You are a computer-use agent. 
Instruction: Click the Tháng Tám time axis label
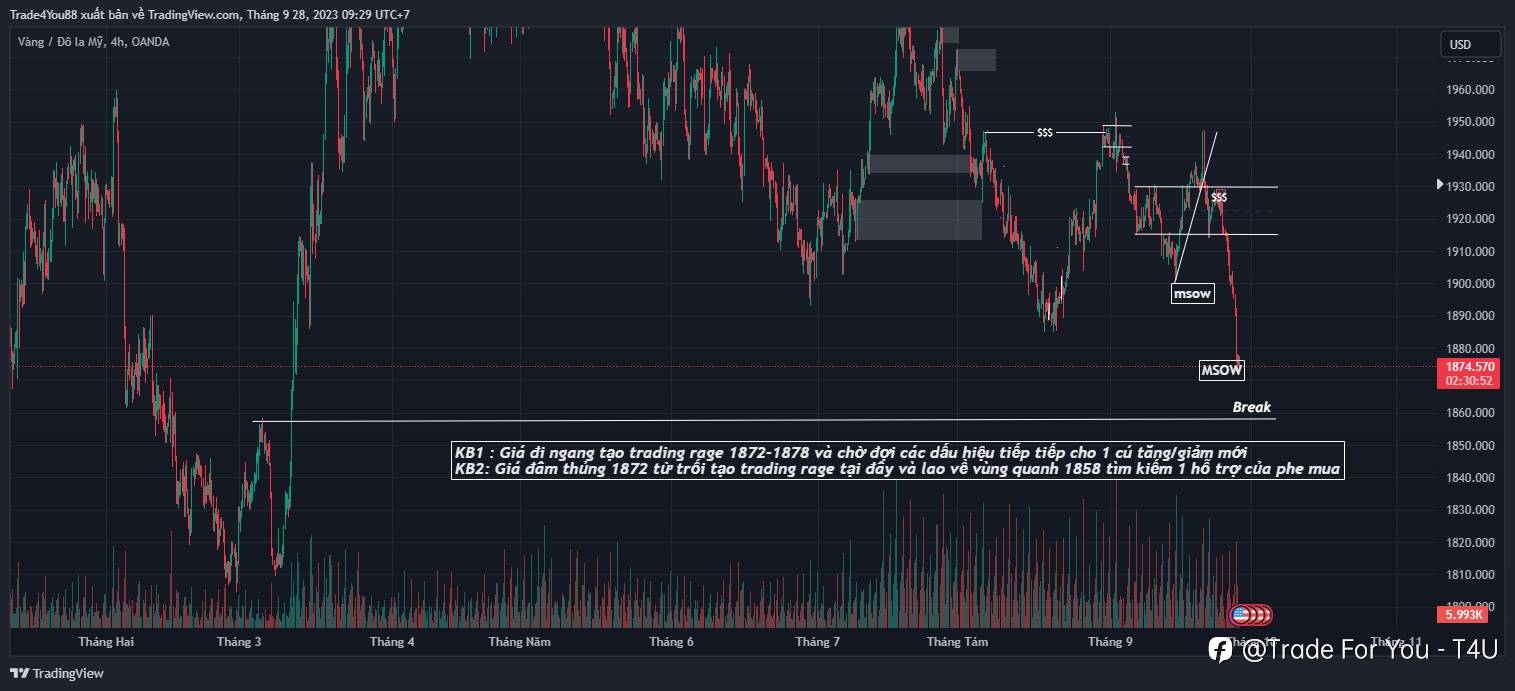point(957,642)
